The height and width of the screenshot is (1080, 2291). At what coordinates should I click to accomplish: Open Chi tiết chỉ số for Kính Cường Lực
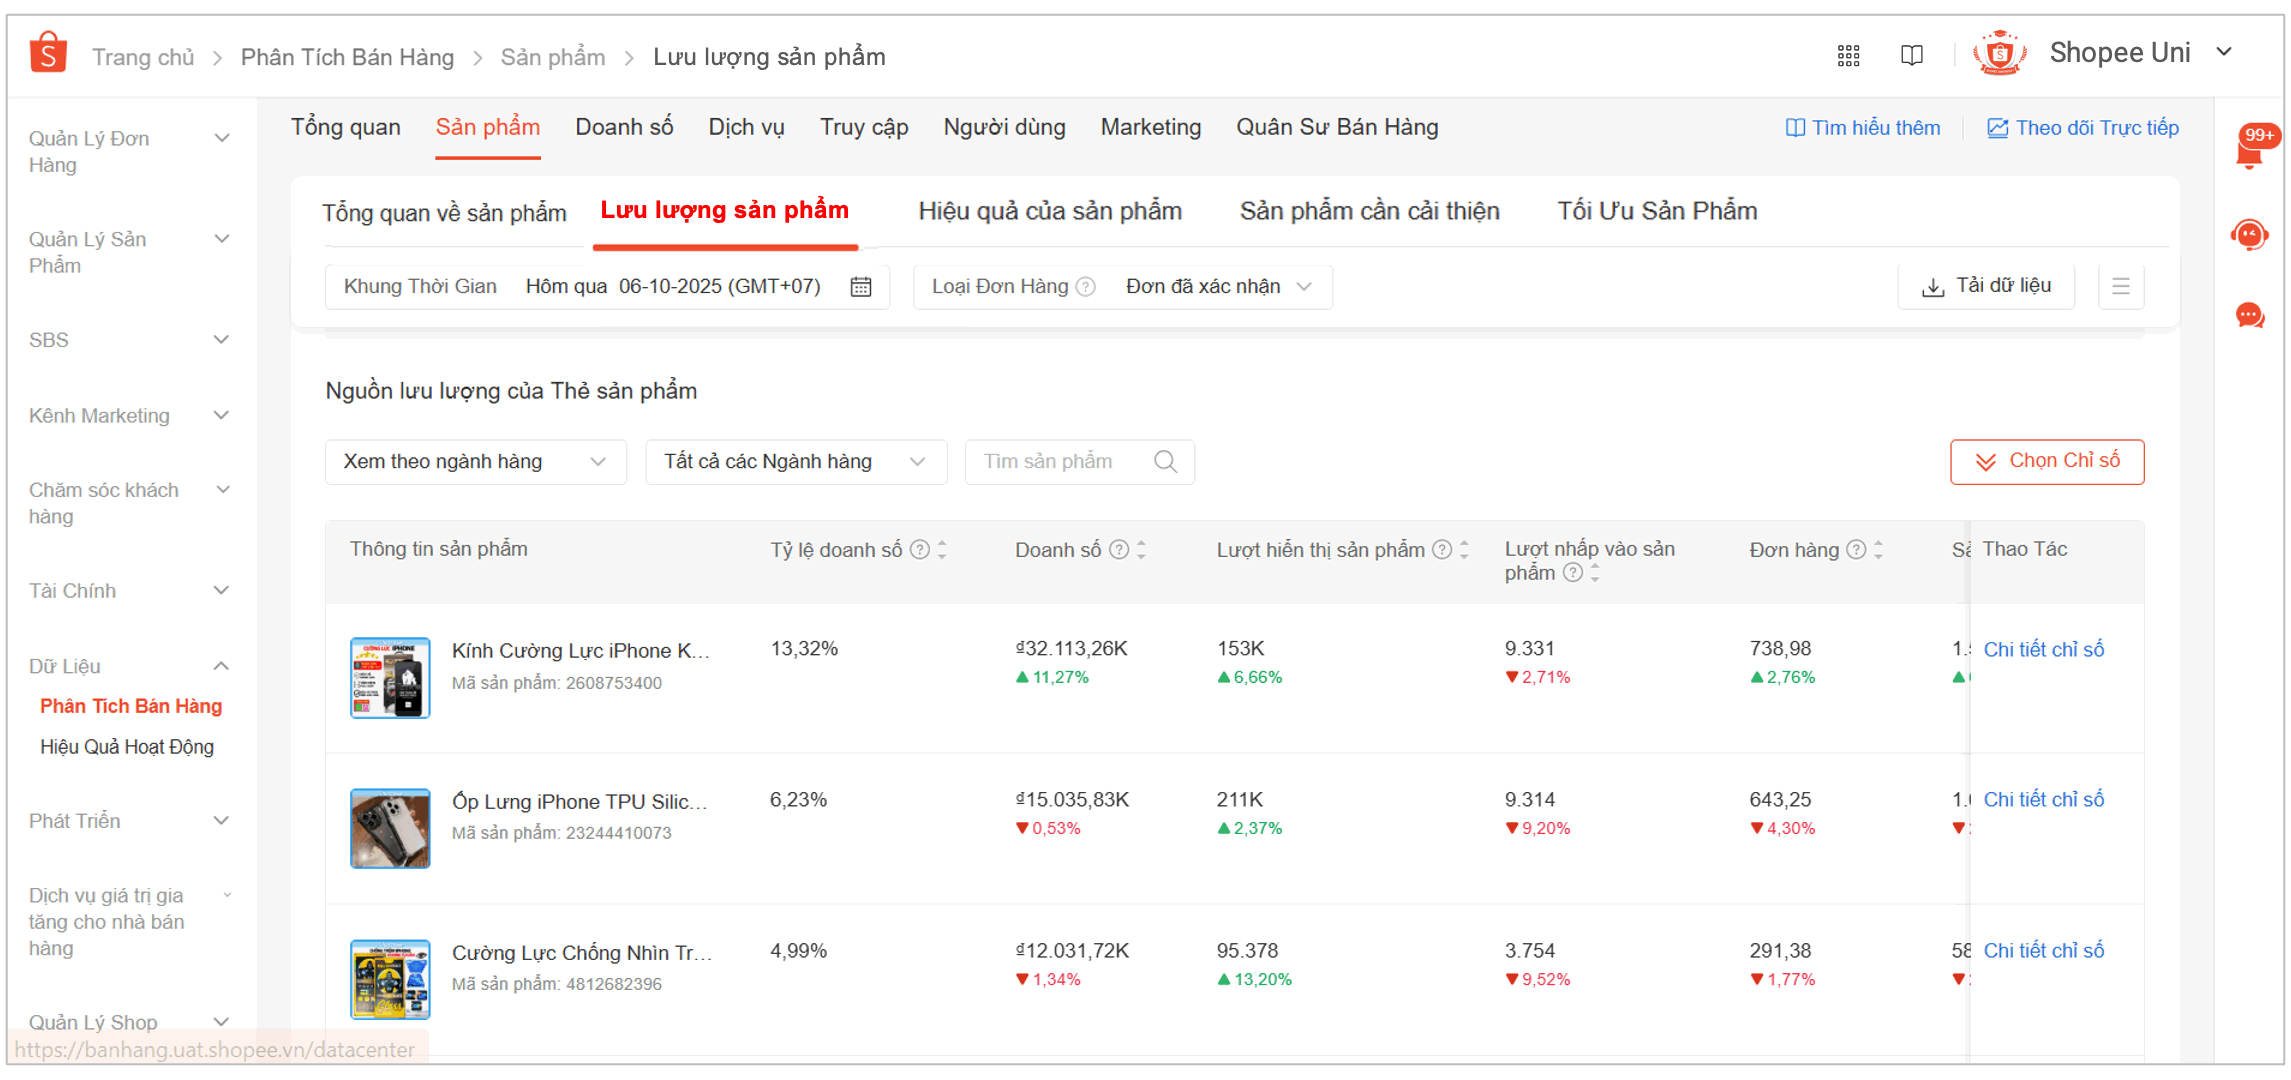pyautogui.click(x=2043, y=650)
